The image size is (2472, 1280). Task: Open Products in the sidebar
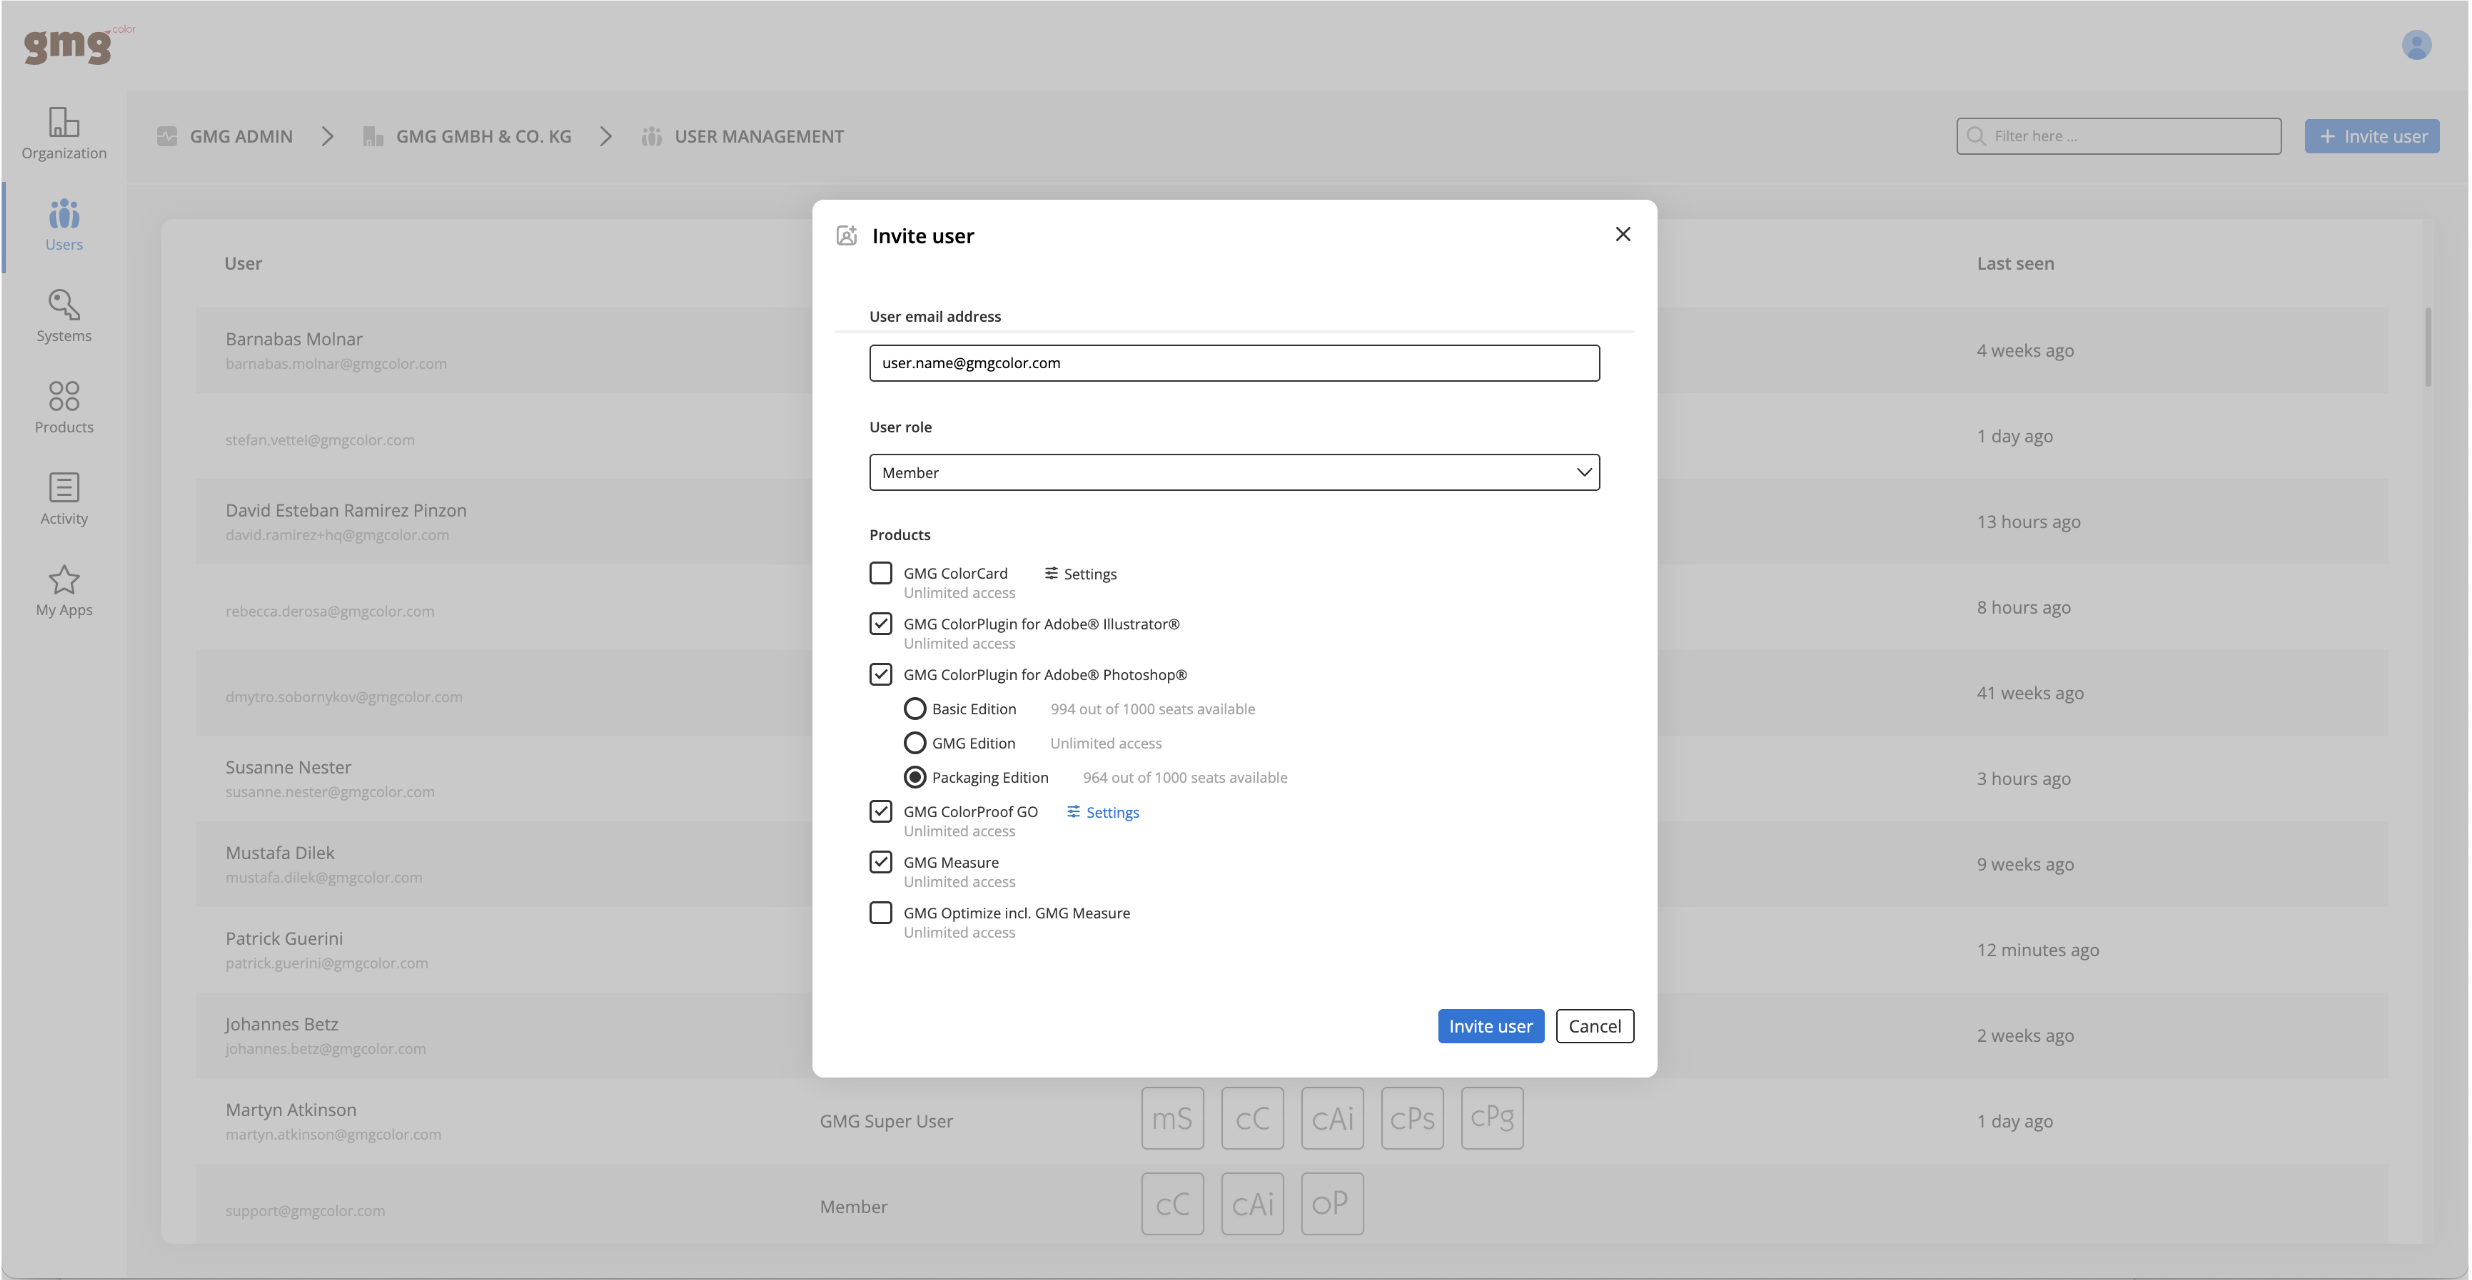pos(64,408)
